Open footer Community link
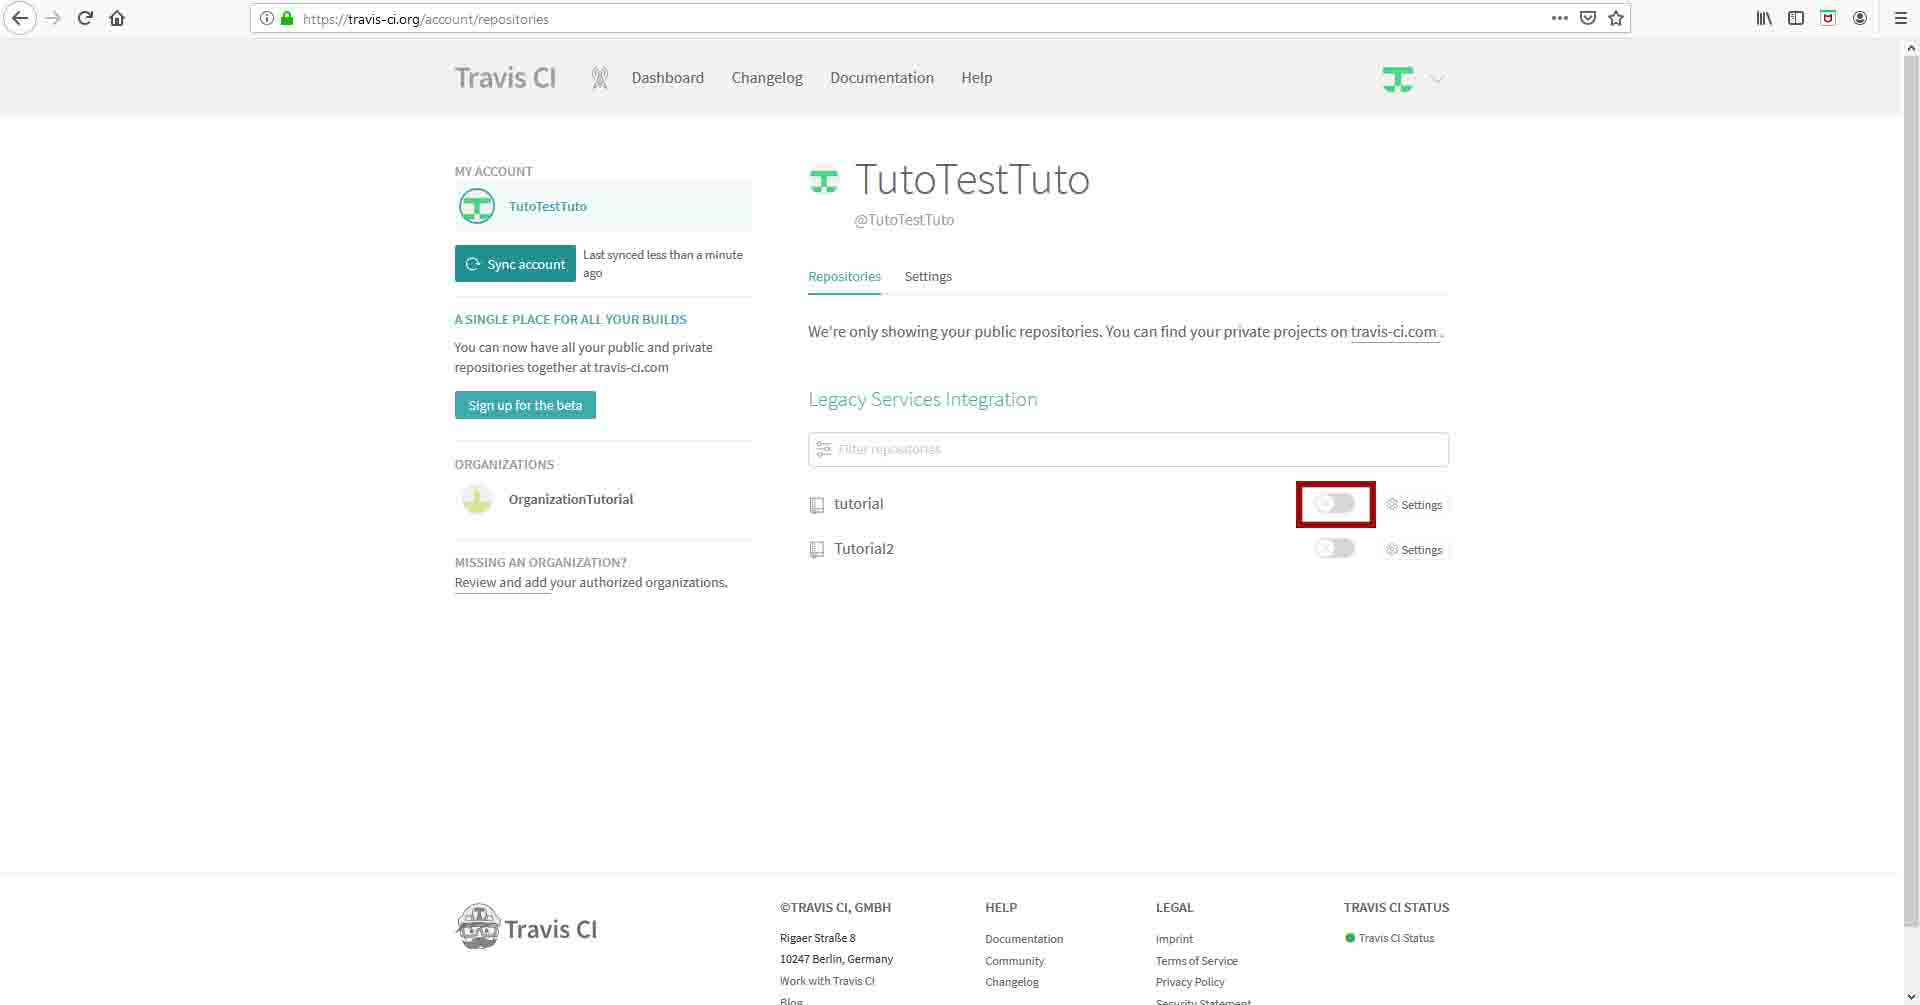The width and height of the screenshot is (1920, 1005). pos(1014,961)
